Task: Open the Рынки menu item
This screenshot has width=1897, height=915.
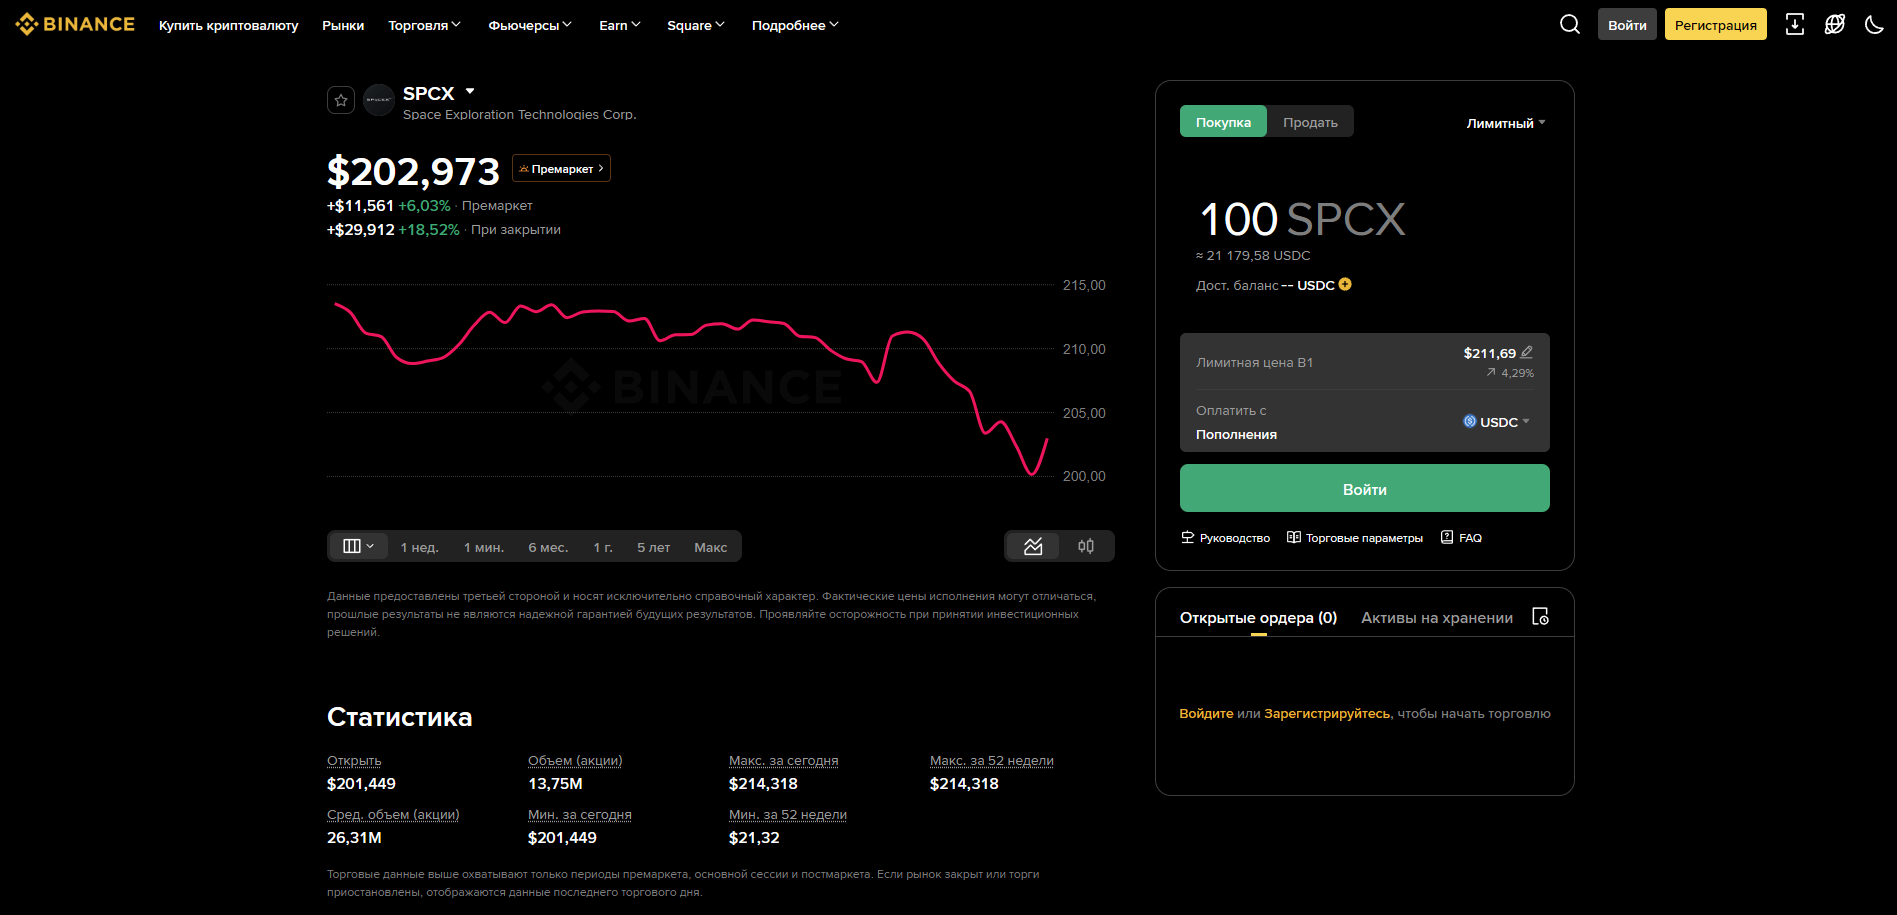Action: point(343,25)
